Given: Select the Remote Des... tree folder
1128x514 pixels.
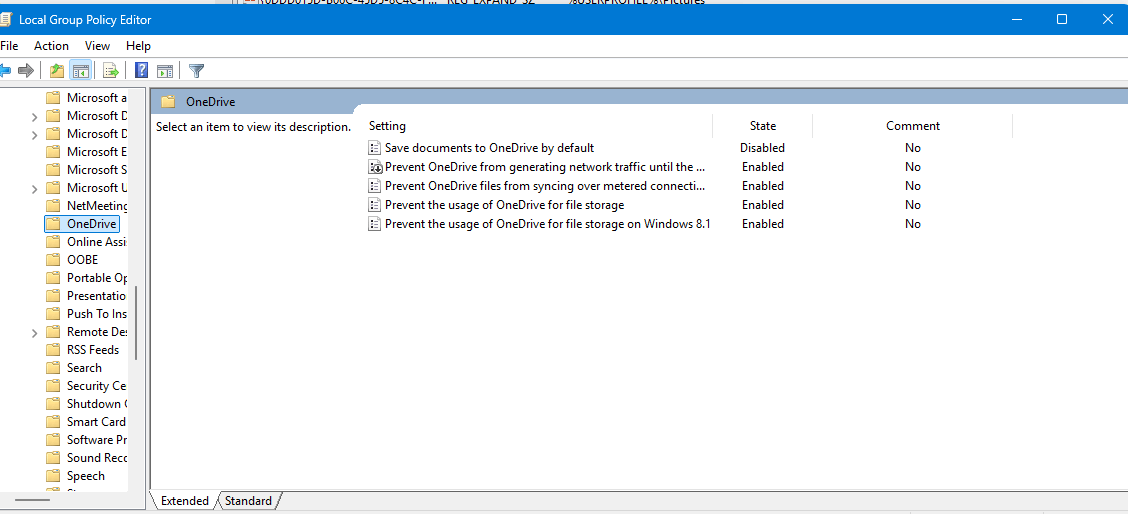Looking at the screenshot, I should tap(87, 332).
